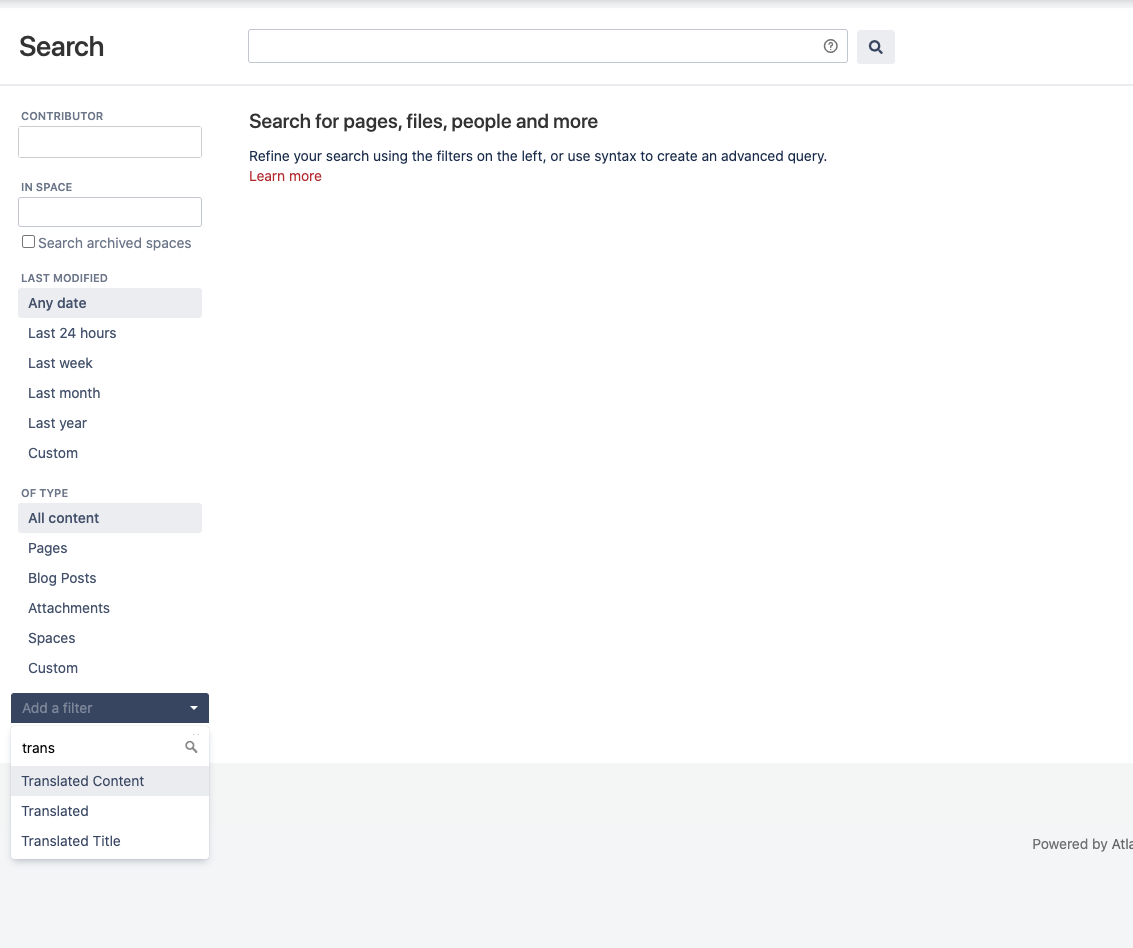Open the Learn more link
1133x948 pixels.
[285, 176]
